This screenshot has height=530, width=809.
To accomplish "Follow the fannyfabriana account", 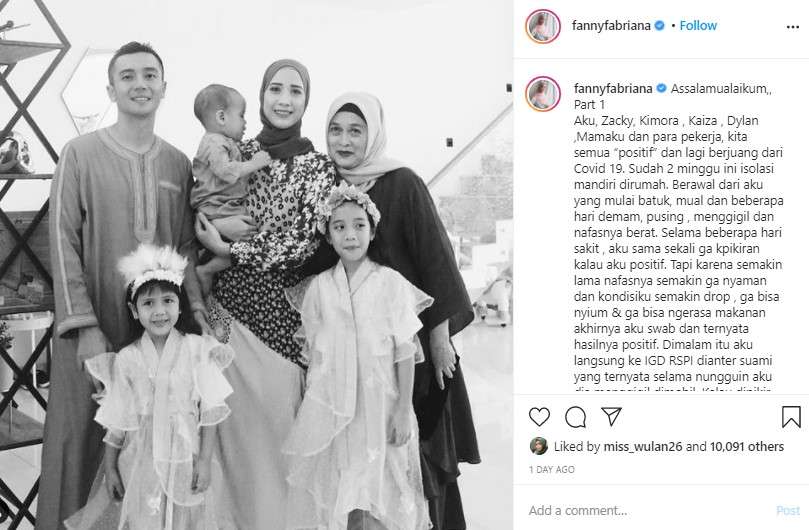I will (698, 25).
